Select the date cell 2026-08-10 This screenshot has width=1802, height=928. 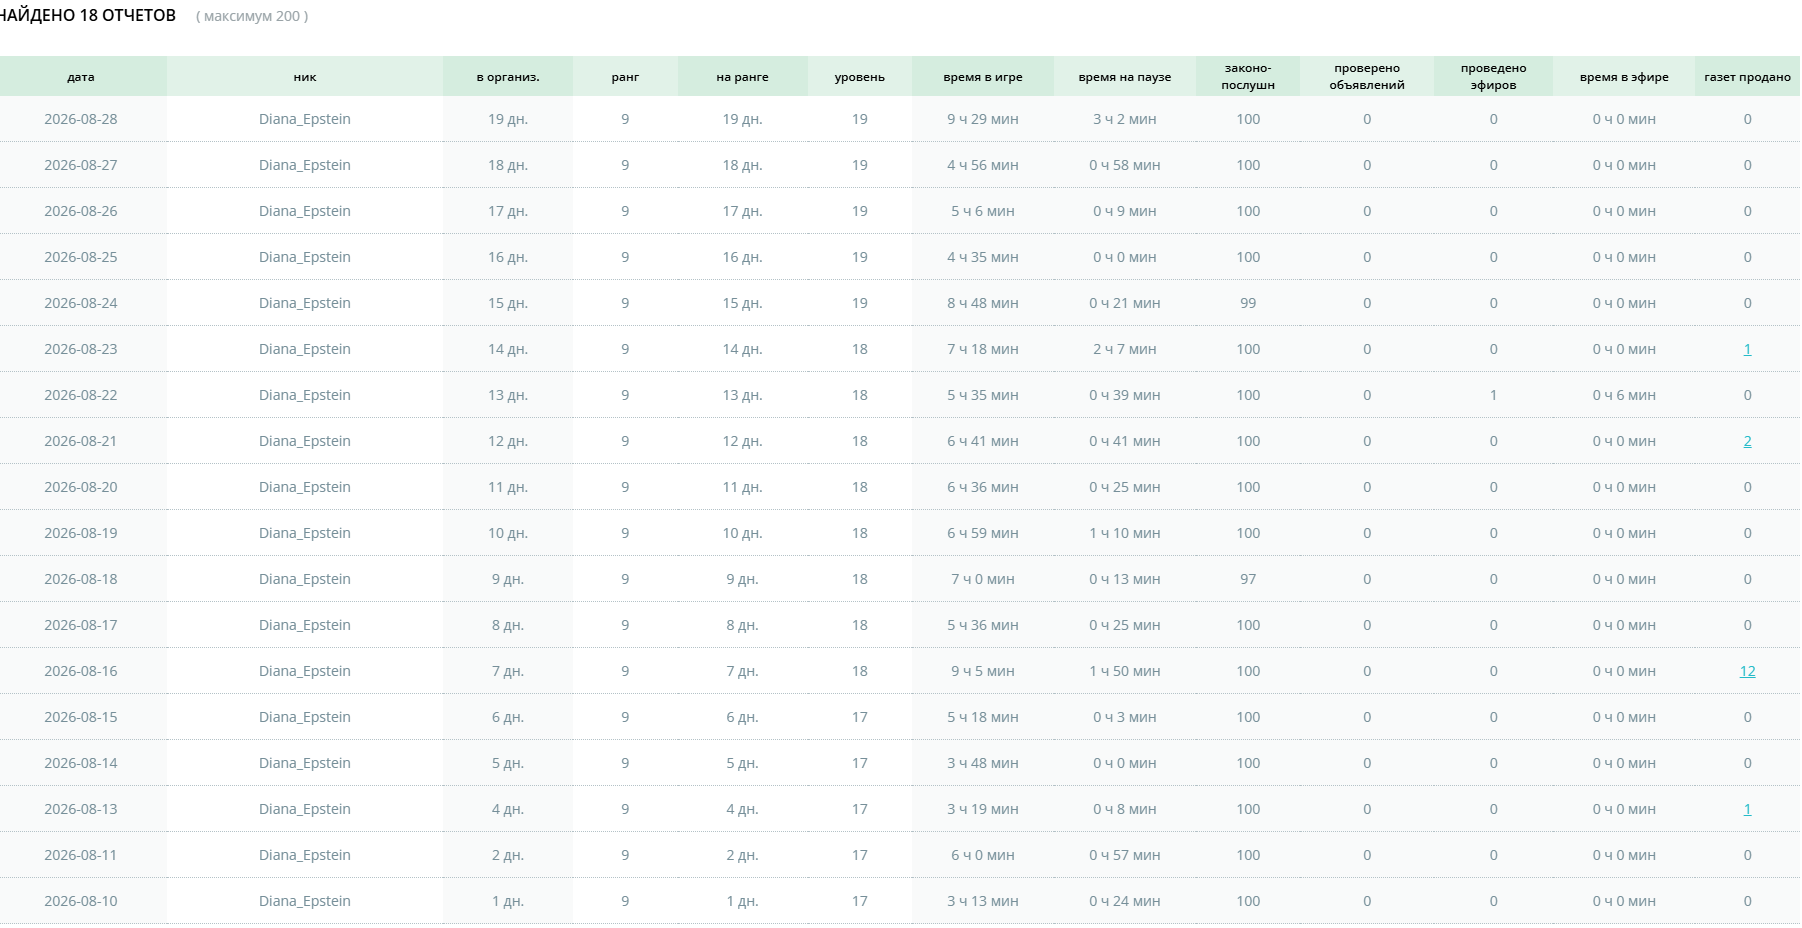point(81,901)
